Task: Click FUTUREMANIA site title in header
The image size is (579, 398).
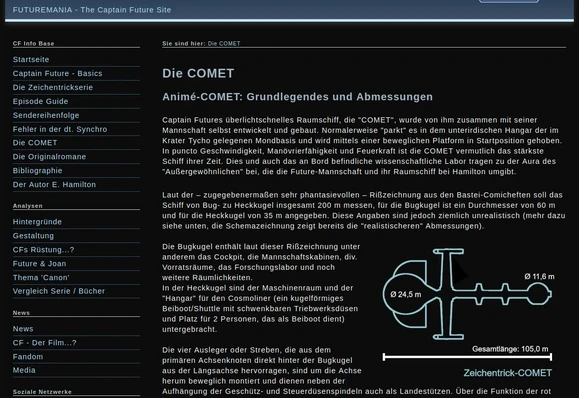Action: (92, 10)
